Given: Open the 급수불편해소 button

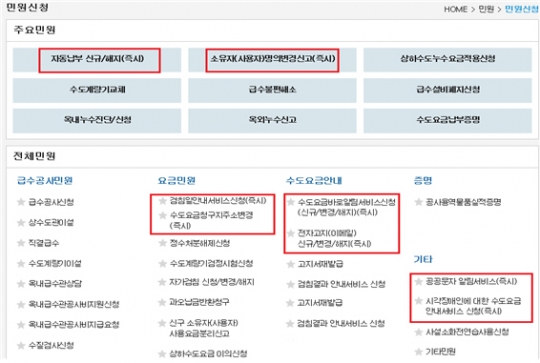Looking at the screenshot, I should pyautogui.click(x=272, y=90).
